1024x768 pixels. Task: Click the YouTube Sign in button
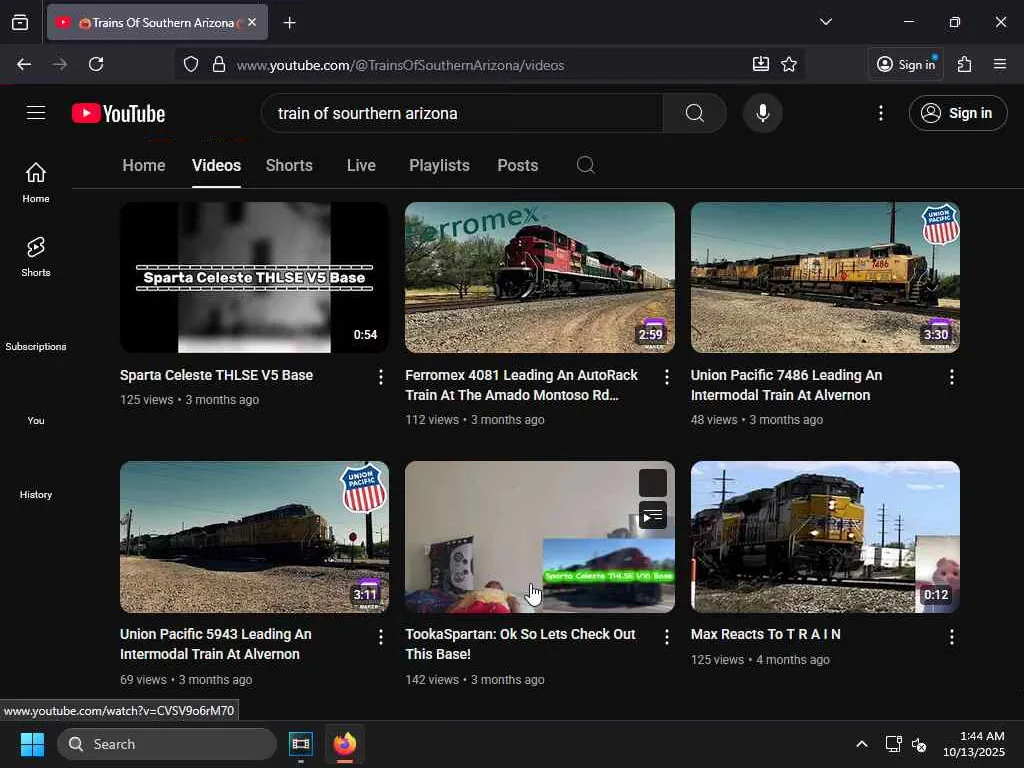coord(957,113)
